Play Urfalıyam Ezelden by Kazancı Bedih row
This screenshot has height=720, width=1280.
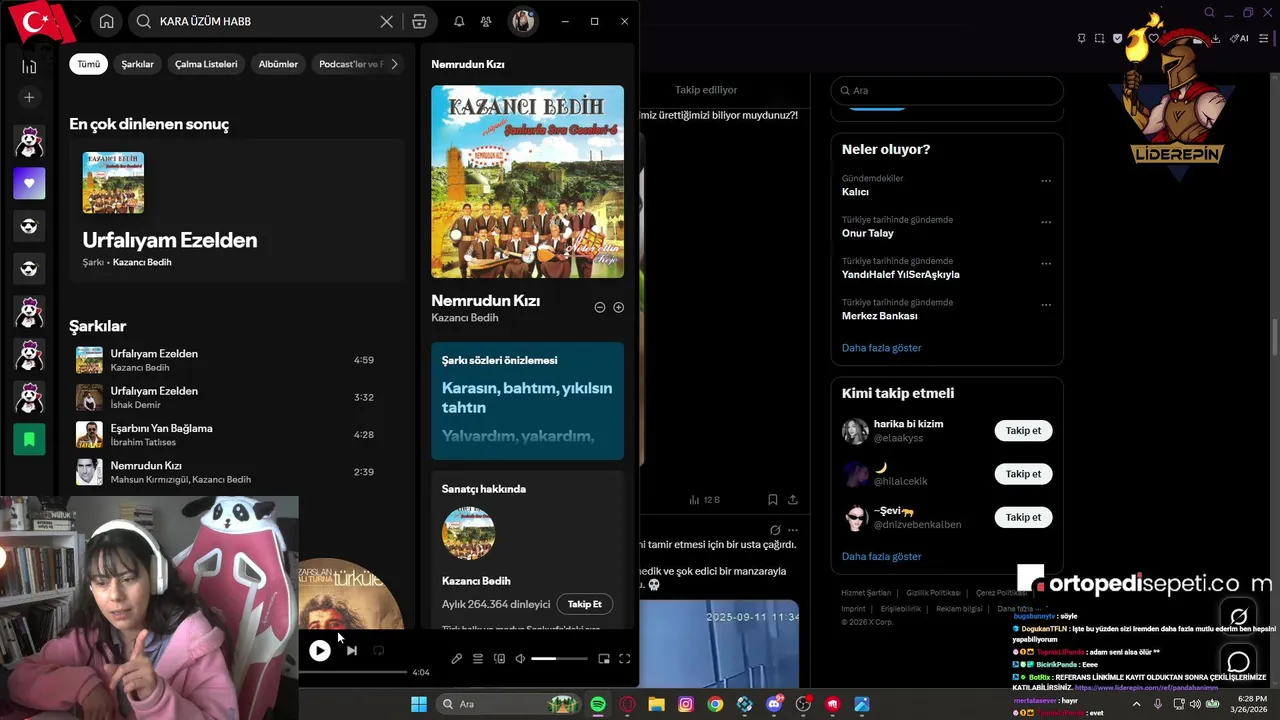(237, 360)
